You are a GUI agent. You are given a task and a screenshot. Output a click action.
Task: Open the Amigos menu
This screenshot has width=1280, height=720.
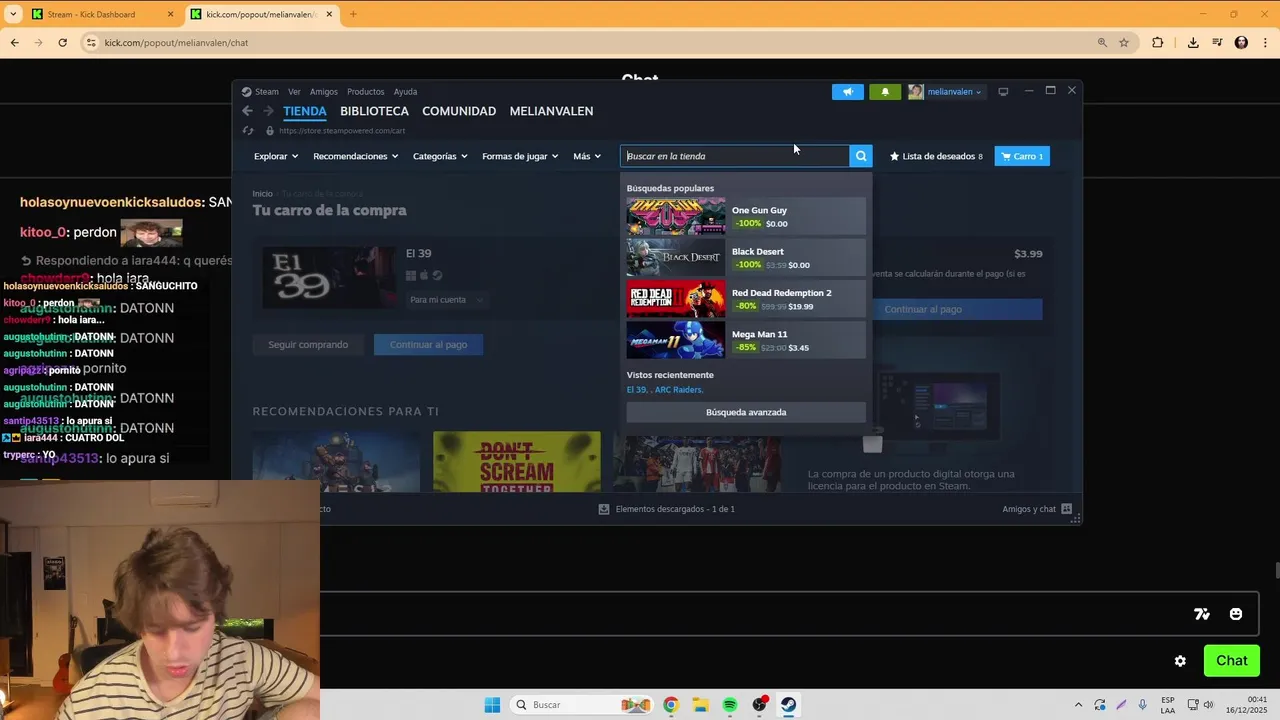click(324, 92)
